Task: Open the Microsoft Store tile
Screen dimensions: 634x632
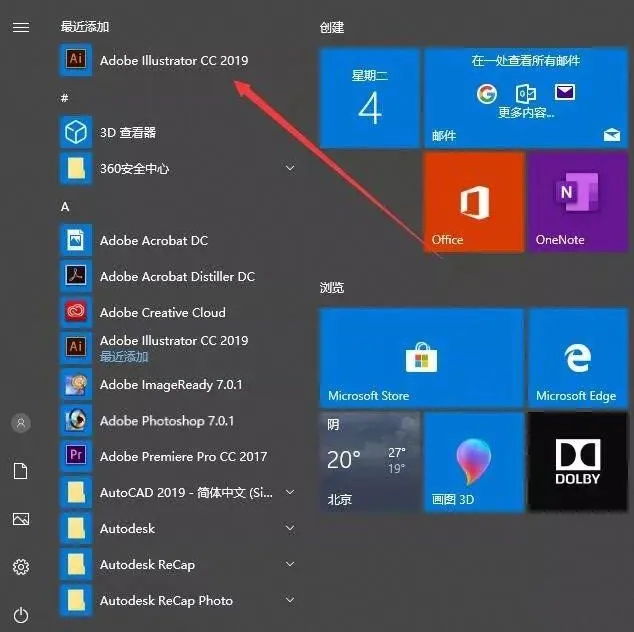Action: tap(422, 357)
